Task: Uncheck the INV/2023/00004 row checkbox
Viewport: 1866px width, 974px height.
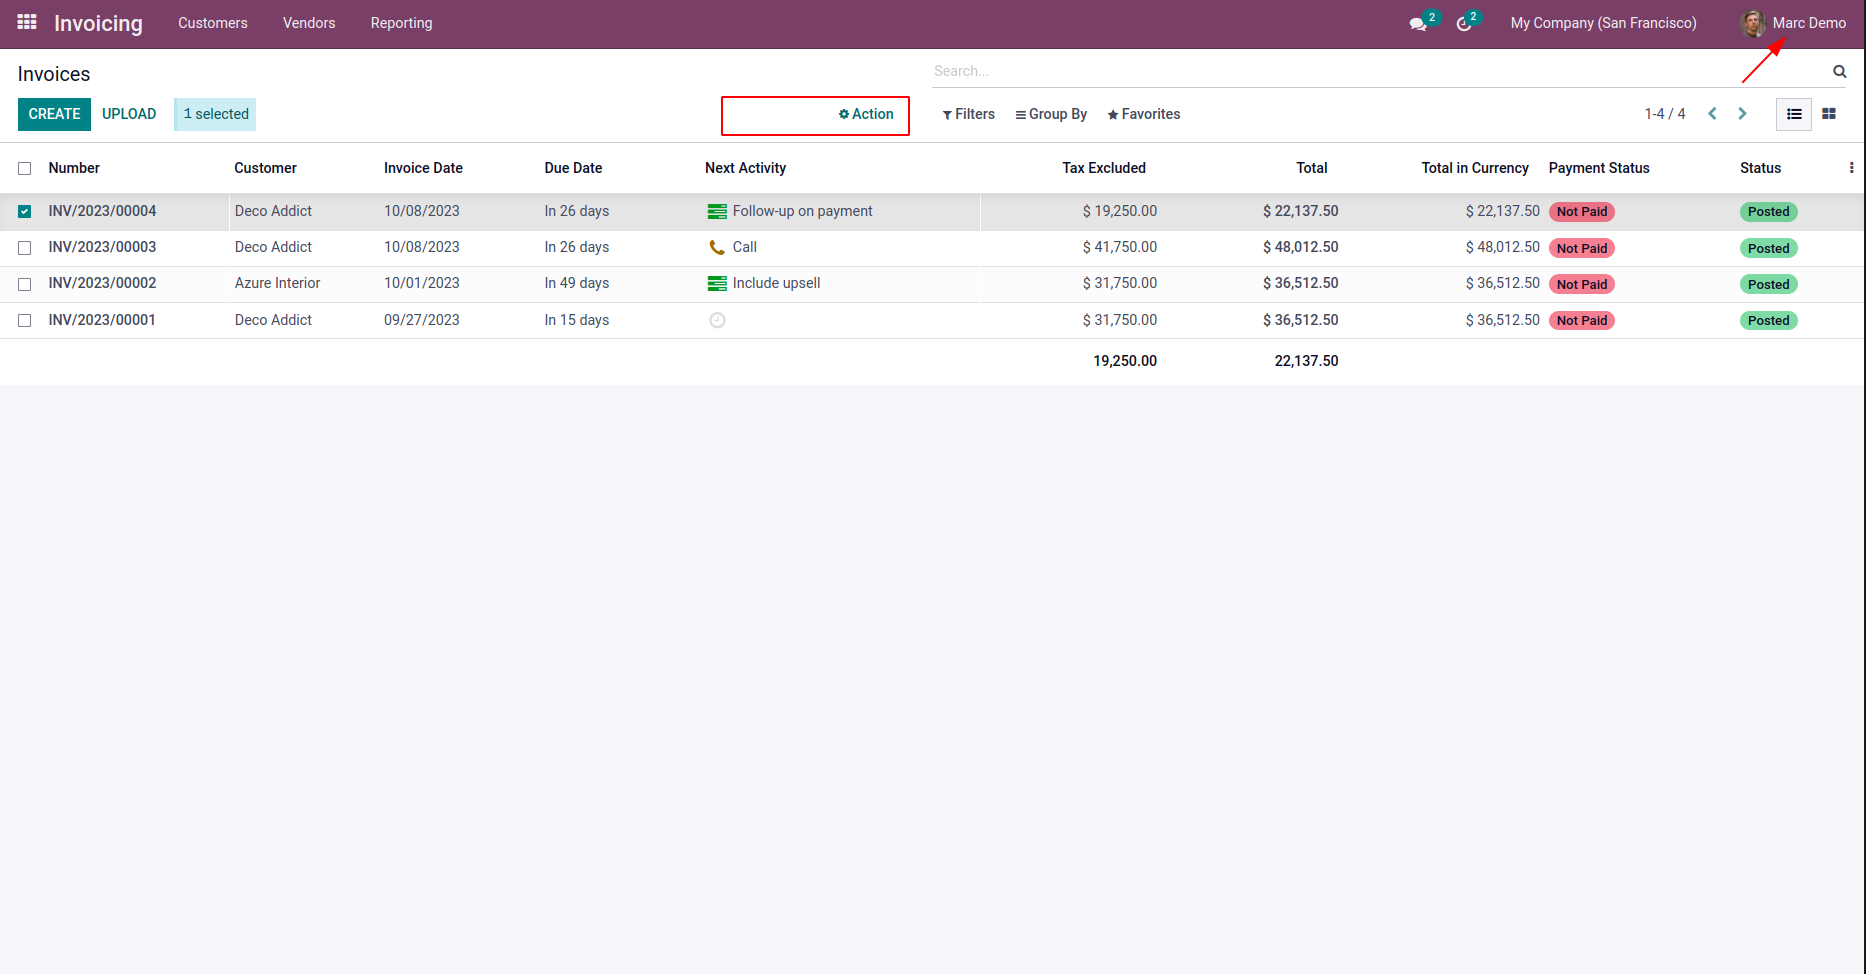Action: (x=25, y=211)
